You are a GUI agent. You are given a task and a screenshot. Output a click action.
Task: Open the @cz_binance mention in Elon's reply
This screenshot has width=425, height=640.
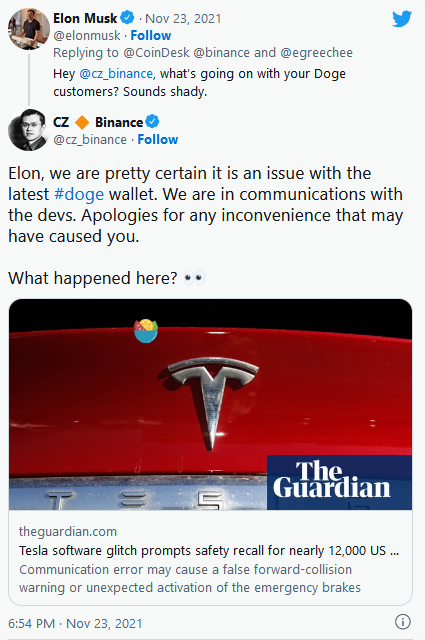116,74
